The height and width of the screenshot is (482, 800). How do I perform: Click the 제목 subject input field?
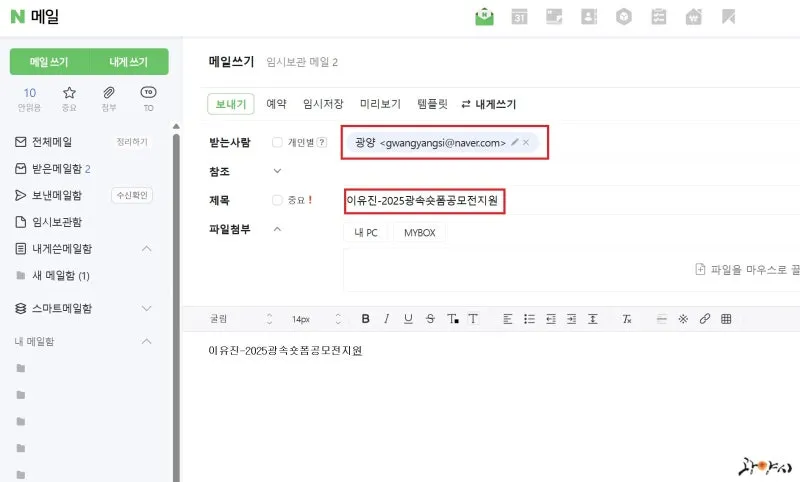coord(600,201)
